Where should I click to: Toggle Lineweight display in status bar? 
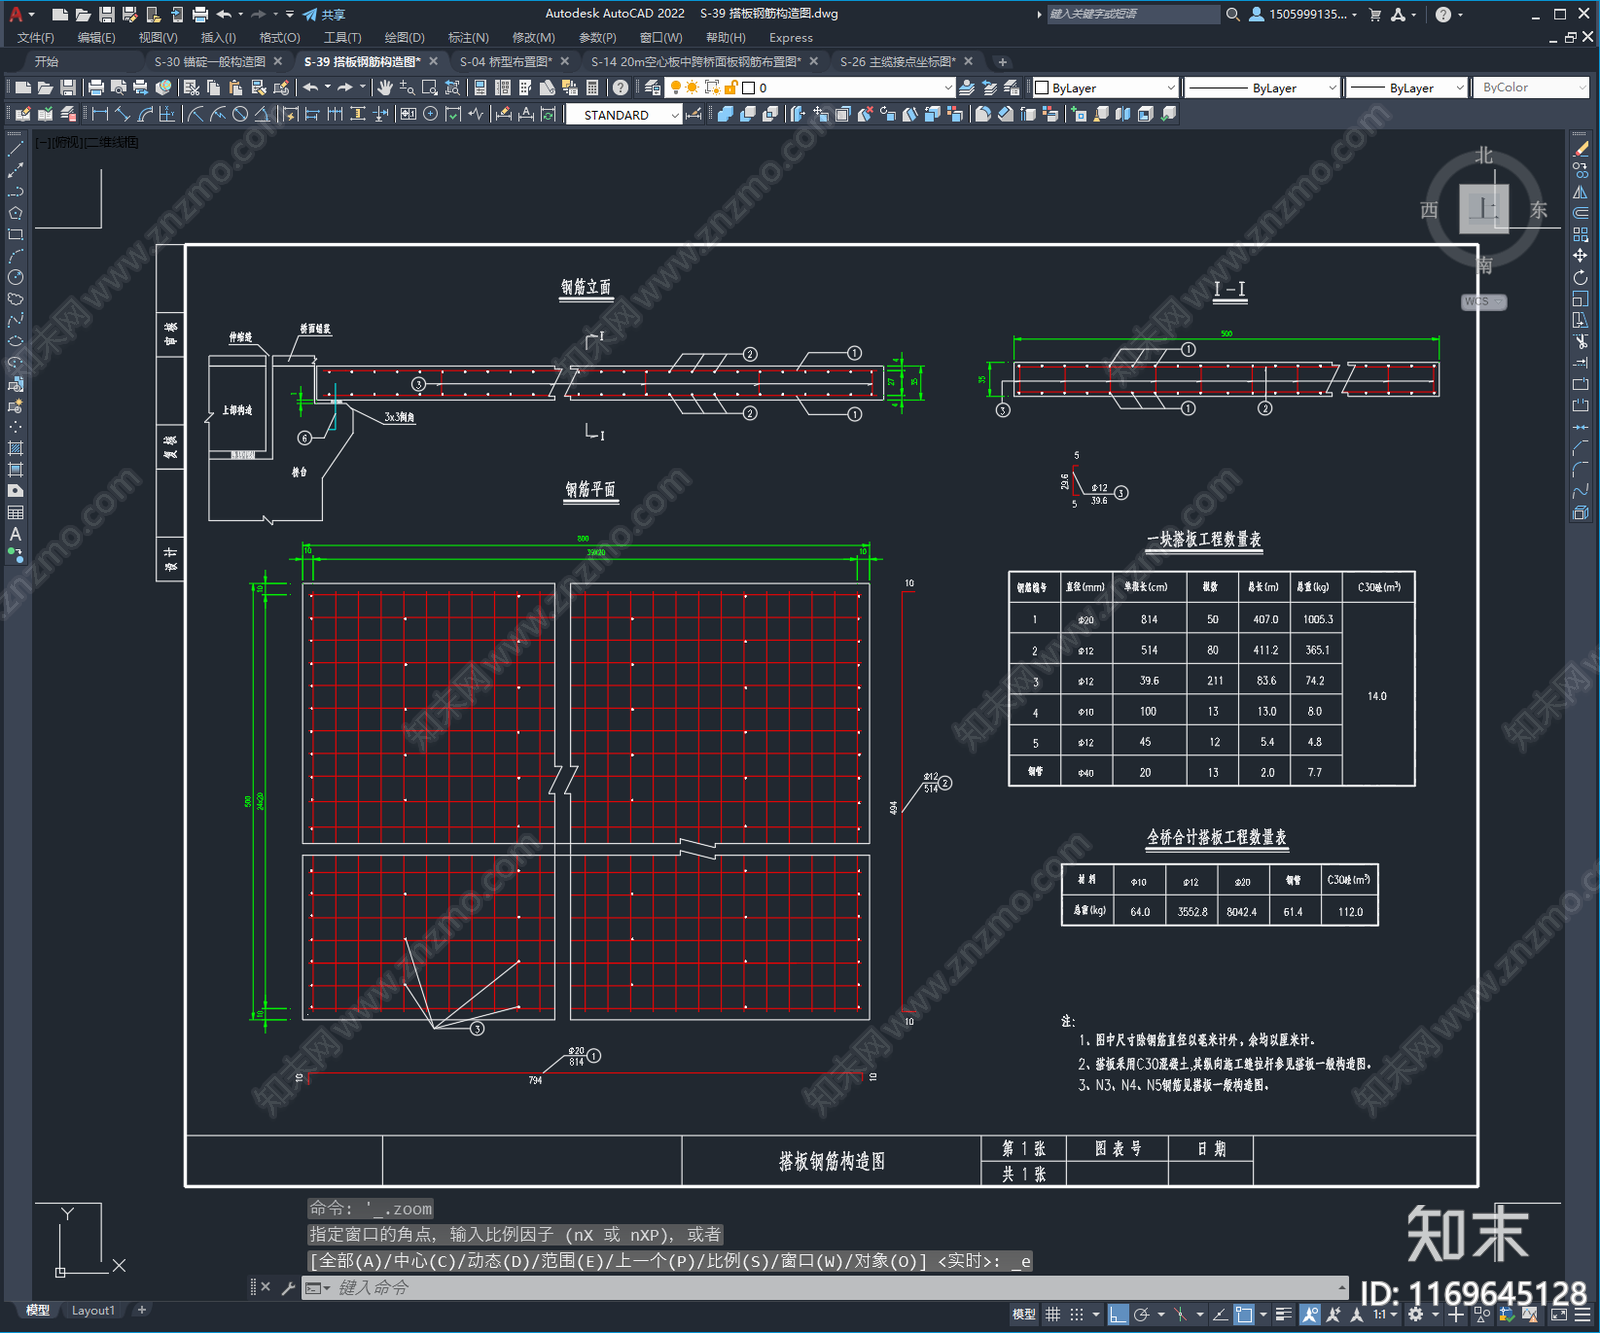click(1284, 1314)
